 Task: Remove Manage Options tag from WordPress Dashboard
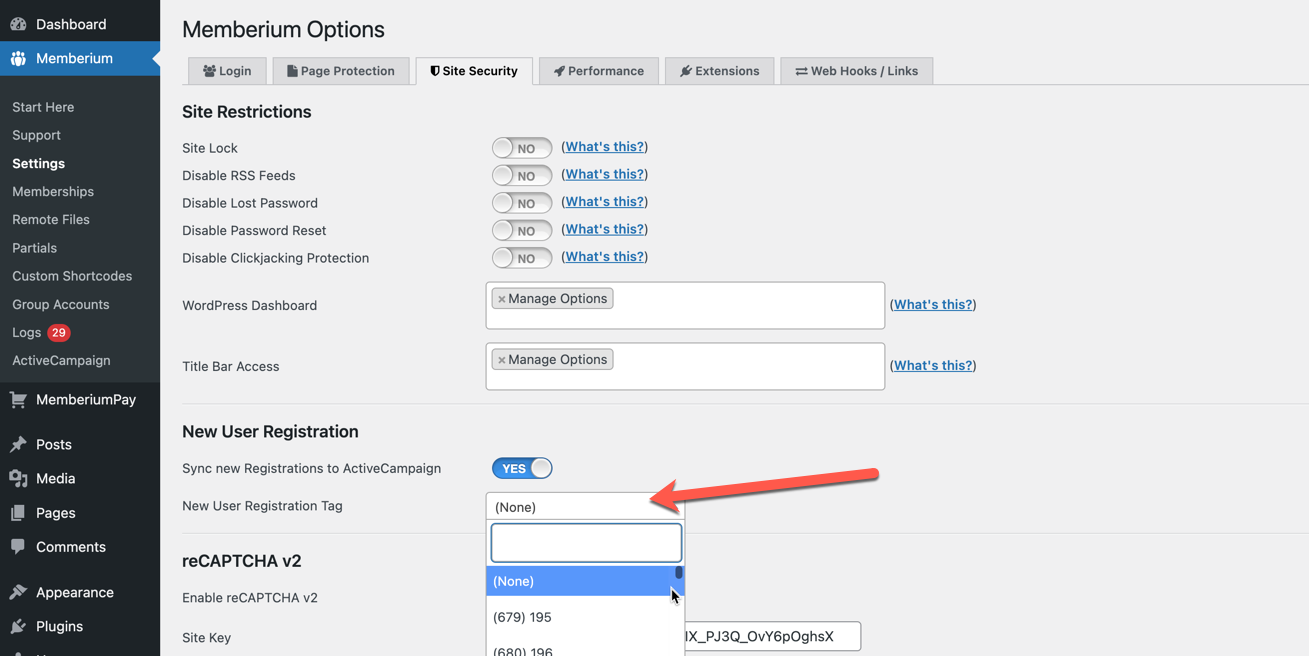tap(501, 299)
